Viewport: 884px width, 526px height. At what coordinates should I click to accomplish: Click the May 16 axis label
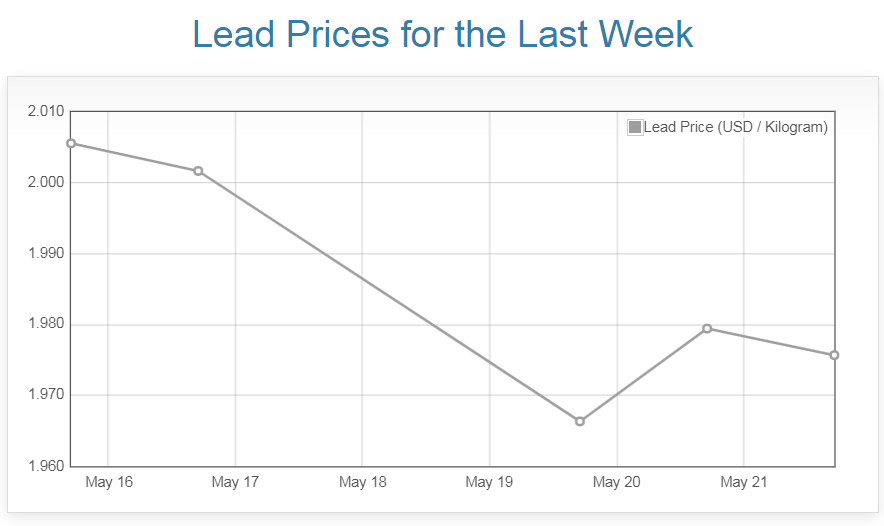pos(109,482)
